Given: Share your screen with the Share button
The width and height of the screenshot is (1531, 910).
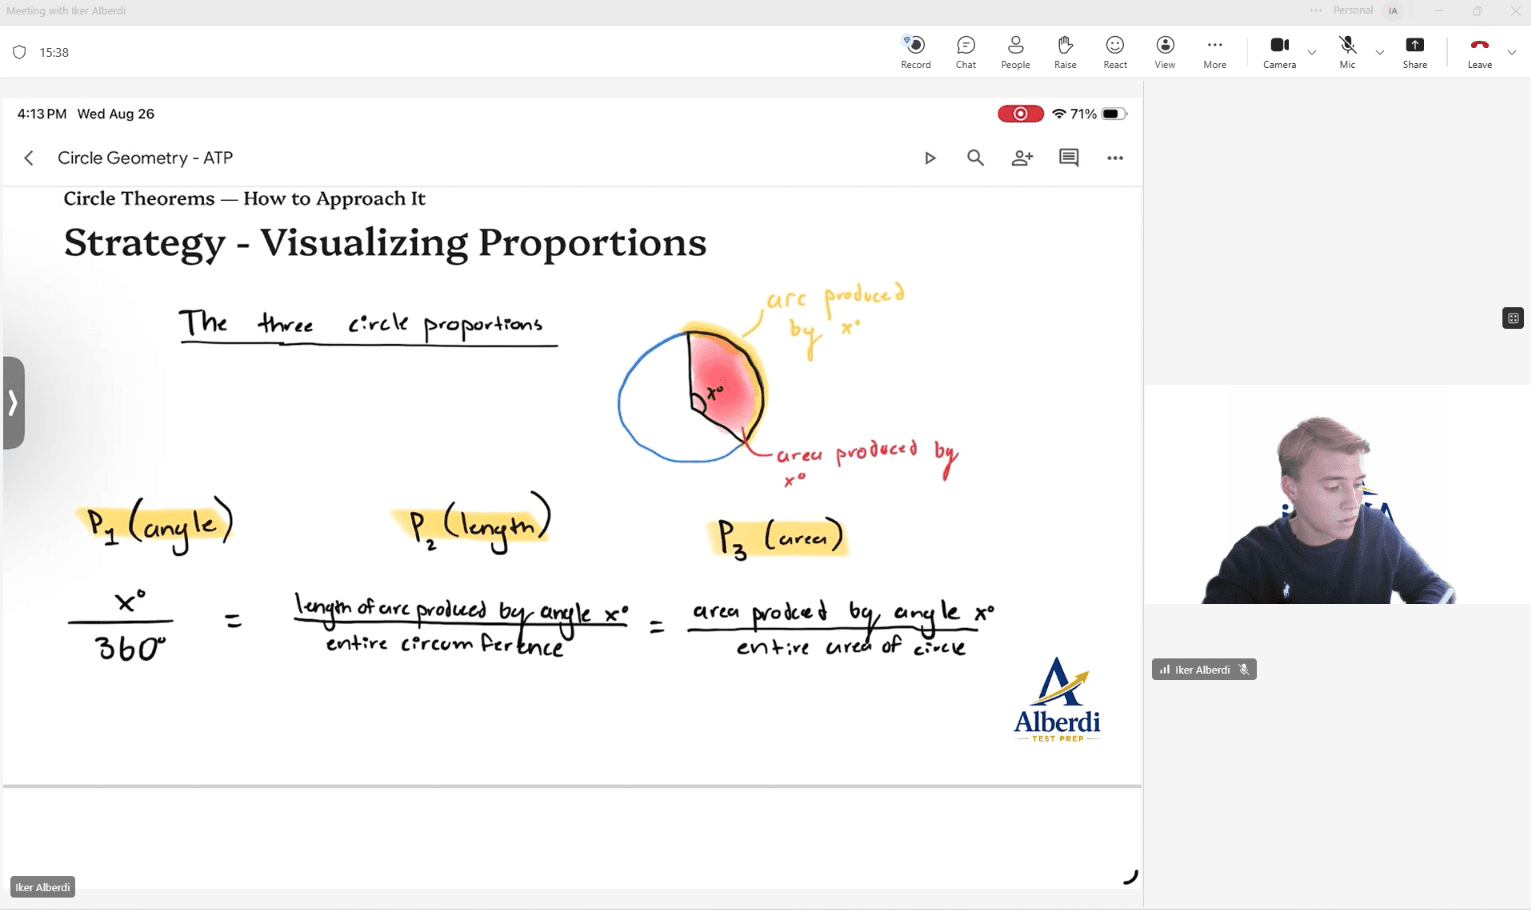Looking at the screenshot, I should pos(1415,52).
